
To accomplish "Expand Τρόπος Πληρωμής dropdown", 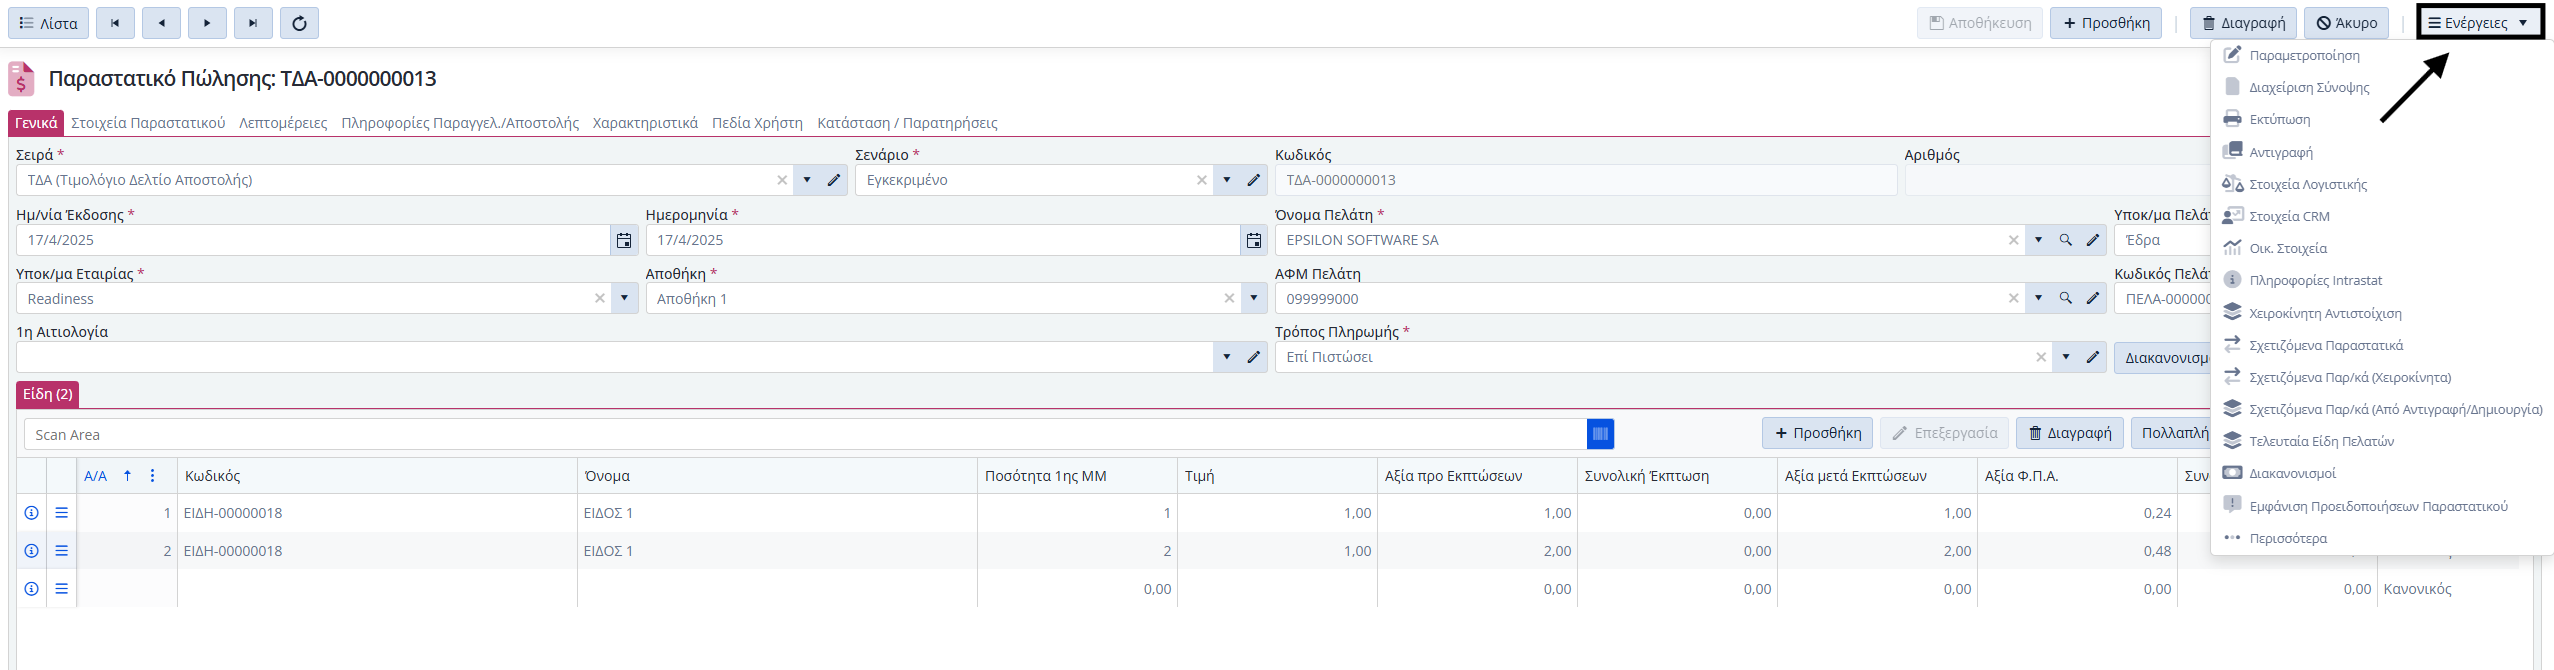I will 2065,357.
